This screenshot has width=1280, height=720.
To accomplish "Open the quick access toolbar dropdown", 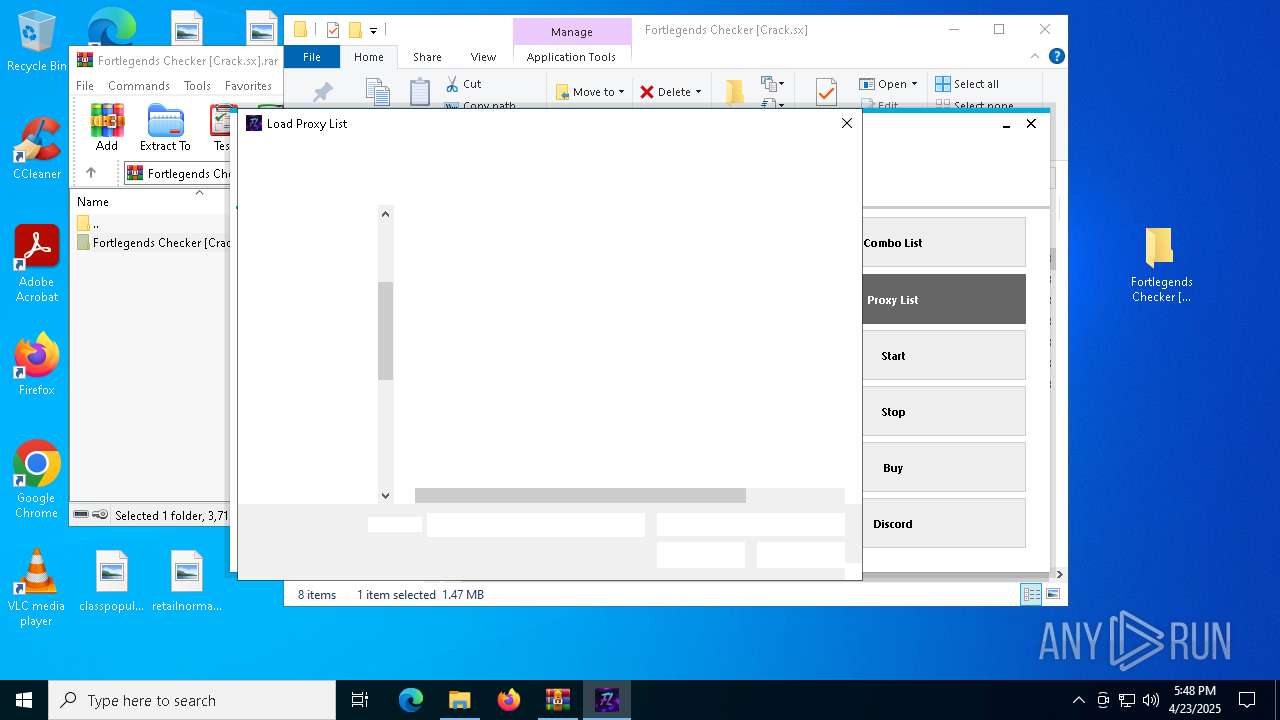I will pyautogui.click(x=373, y=30).
